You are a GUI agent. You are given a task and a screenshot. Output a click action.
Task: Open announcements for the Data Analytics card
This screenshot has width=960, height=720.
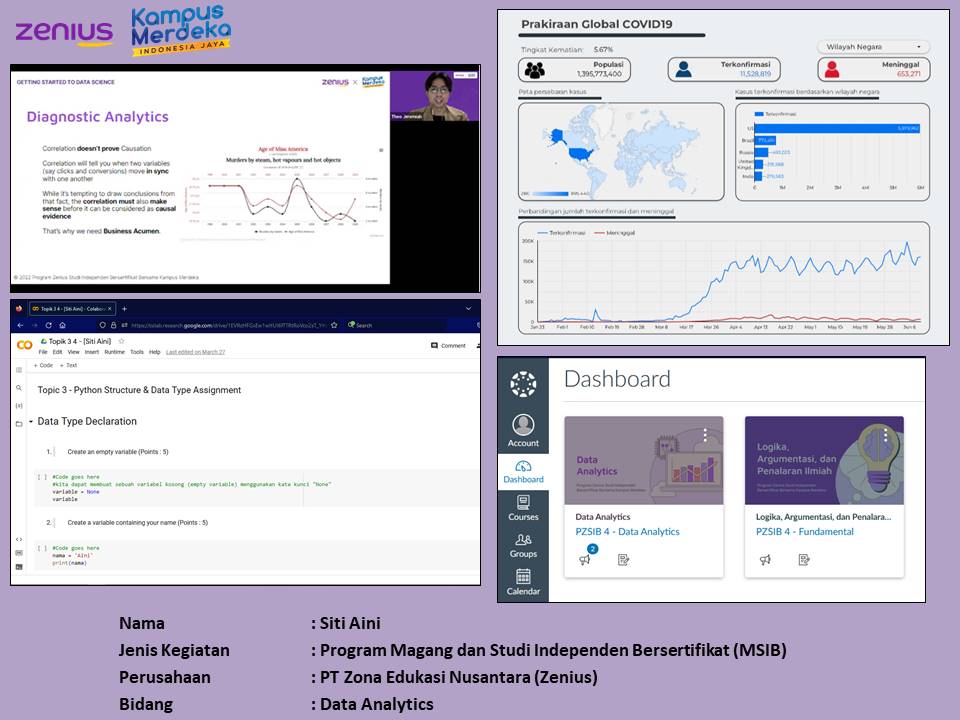(x=585, y=560)
